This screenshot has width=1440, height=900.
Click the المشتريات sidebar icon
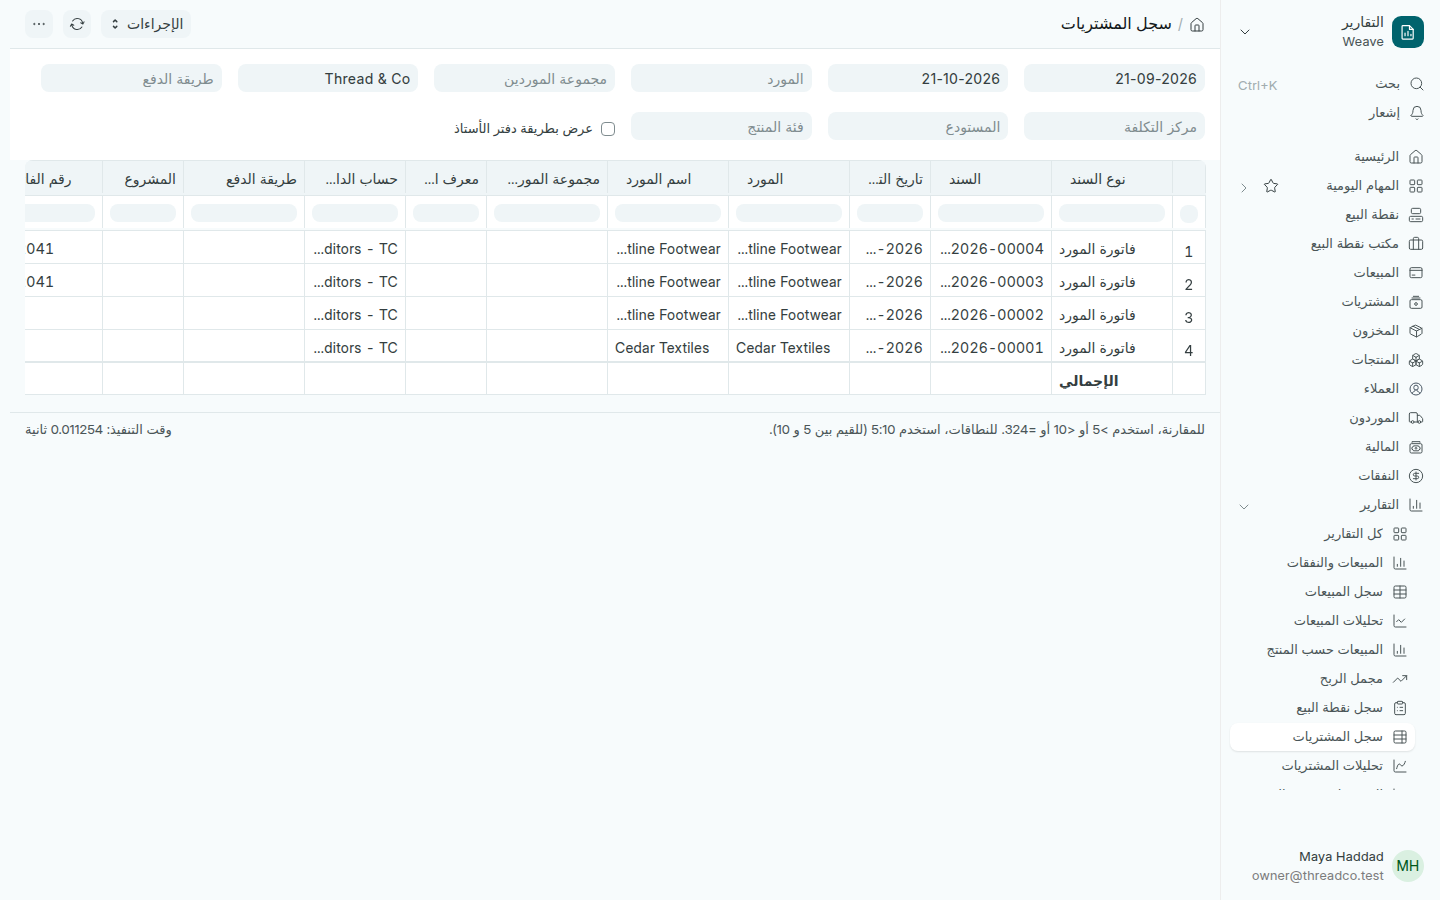1416,302
